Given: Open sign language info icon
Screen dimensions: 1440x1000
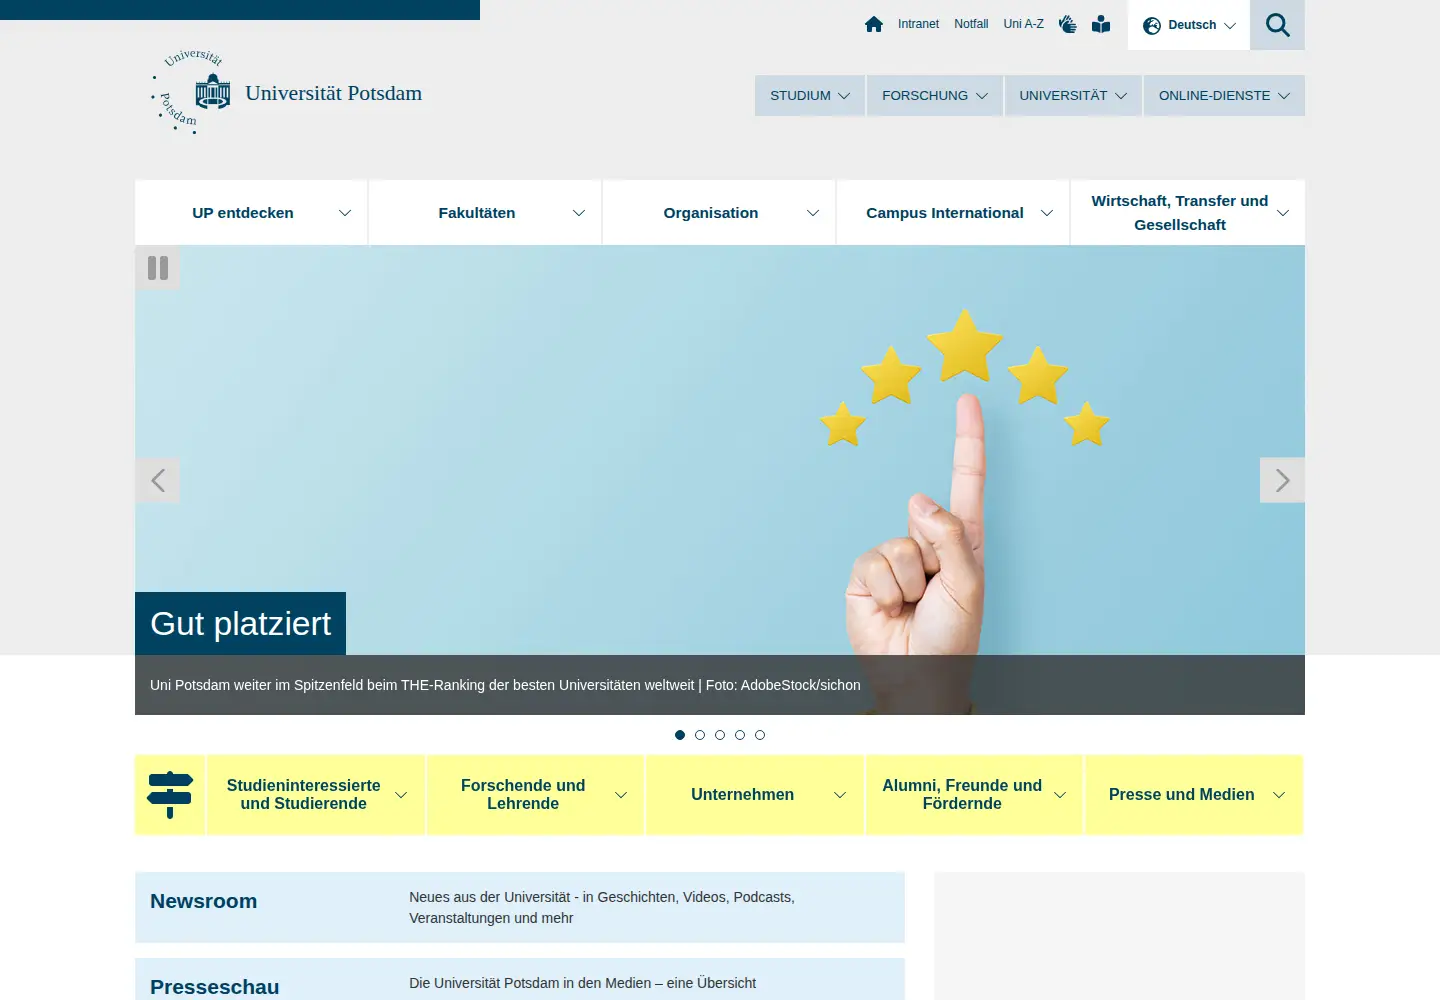Looking at the screenshot, I should click(x=1068, y=24).
